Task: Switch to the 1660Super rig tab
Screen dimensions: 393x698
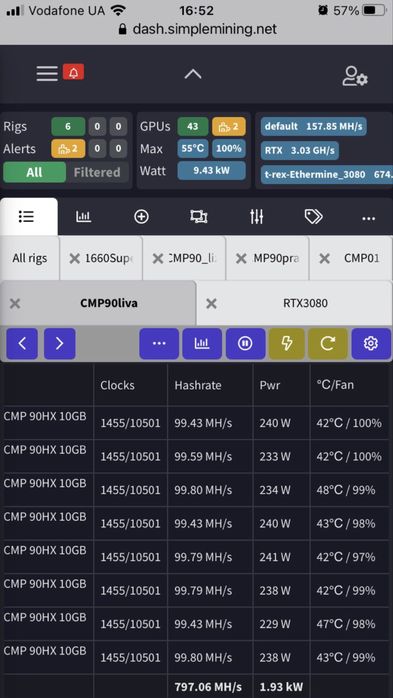Action: (x=109, y=259)
